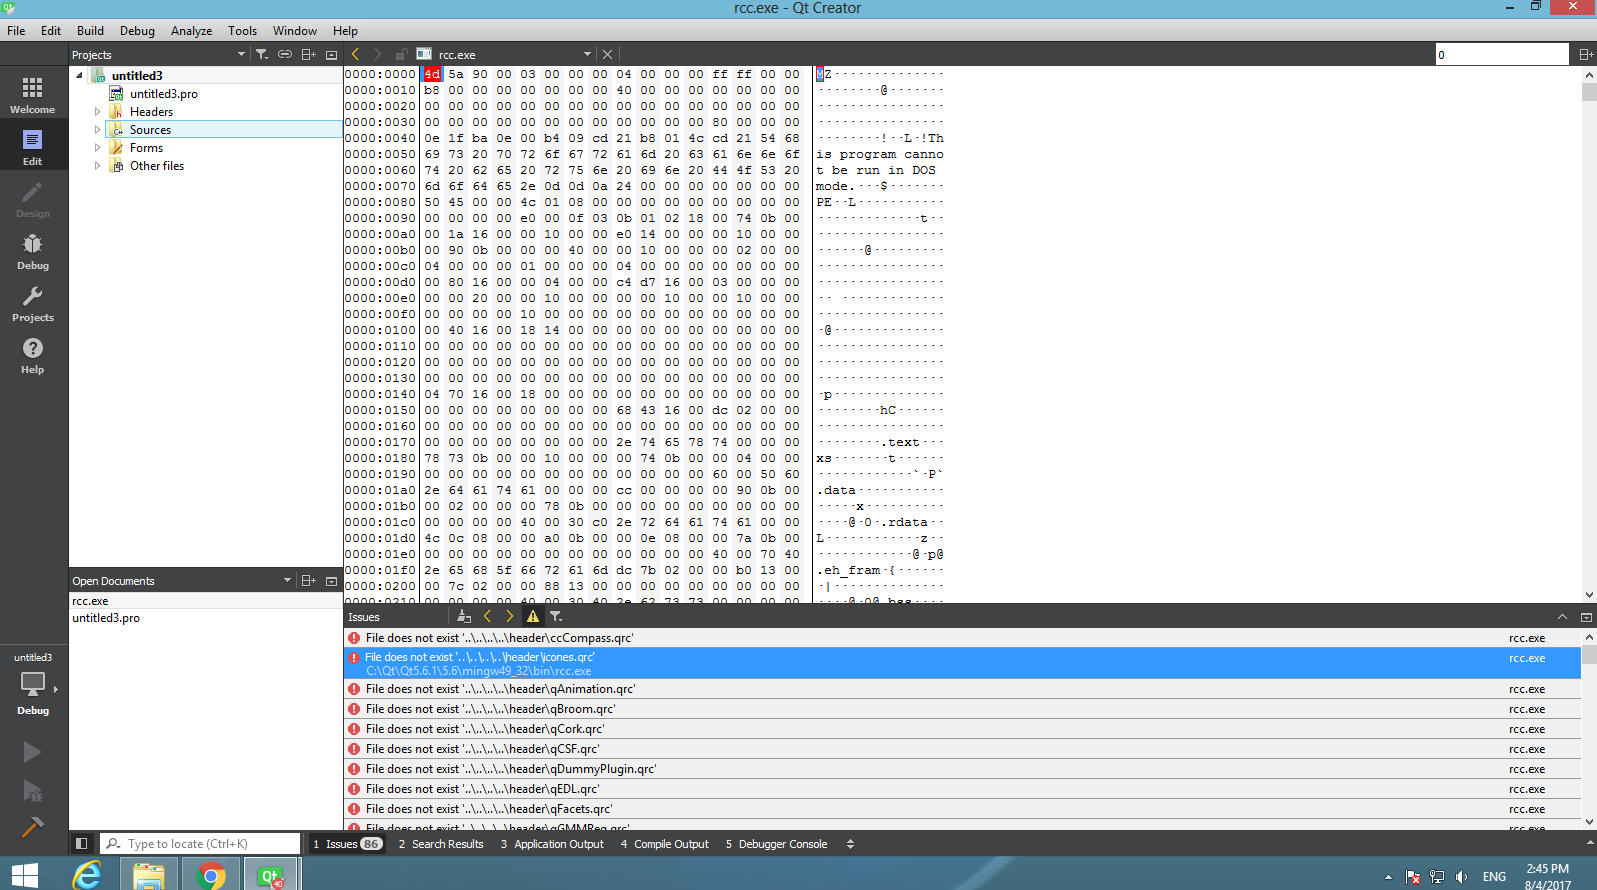The image size is (1597, 890).
Task: Start debugging with the Run-with-bug button
Action: pos(32,791)
